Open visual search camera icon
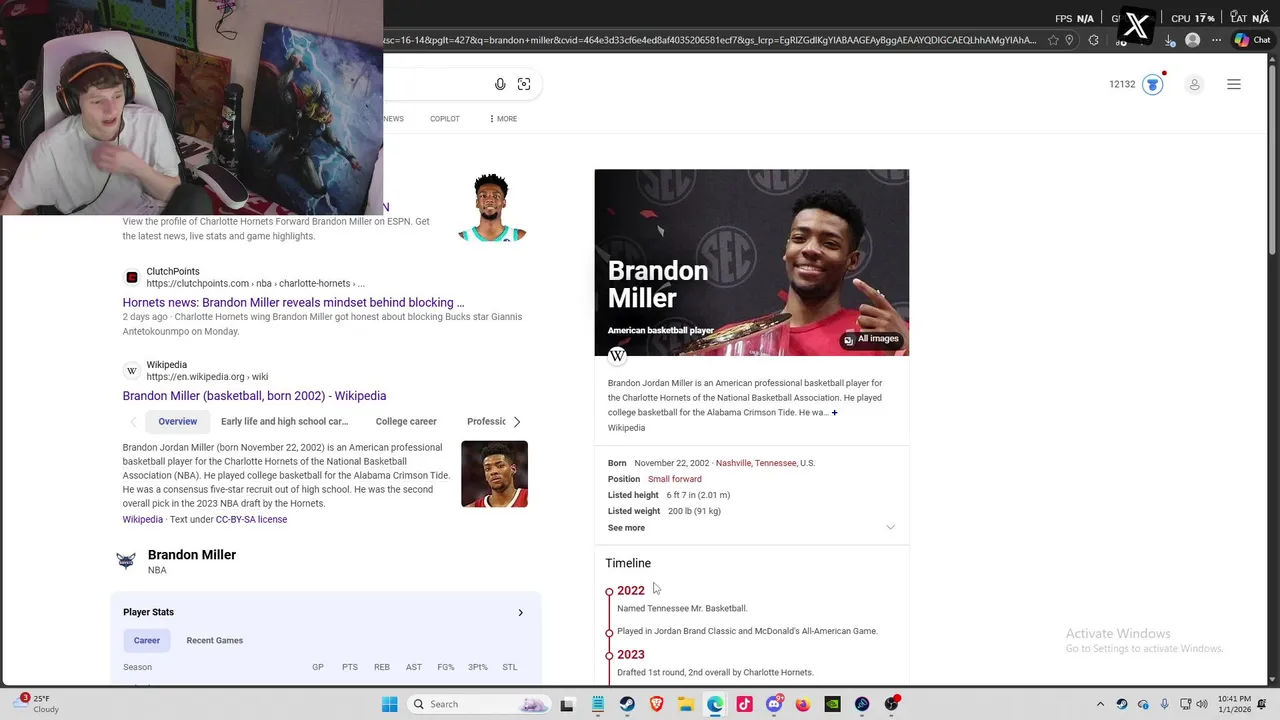Image resolution: width=1280 pixels, height=720 pixels. click(x=524, y=84)
